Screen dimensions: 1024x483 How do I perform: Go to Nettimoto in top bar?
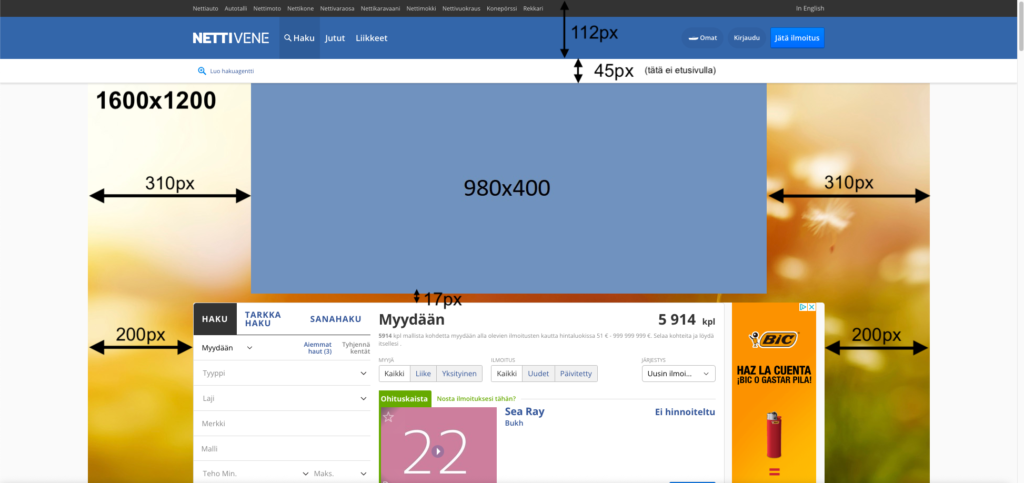point(267,8)
